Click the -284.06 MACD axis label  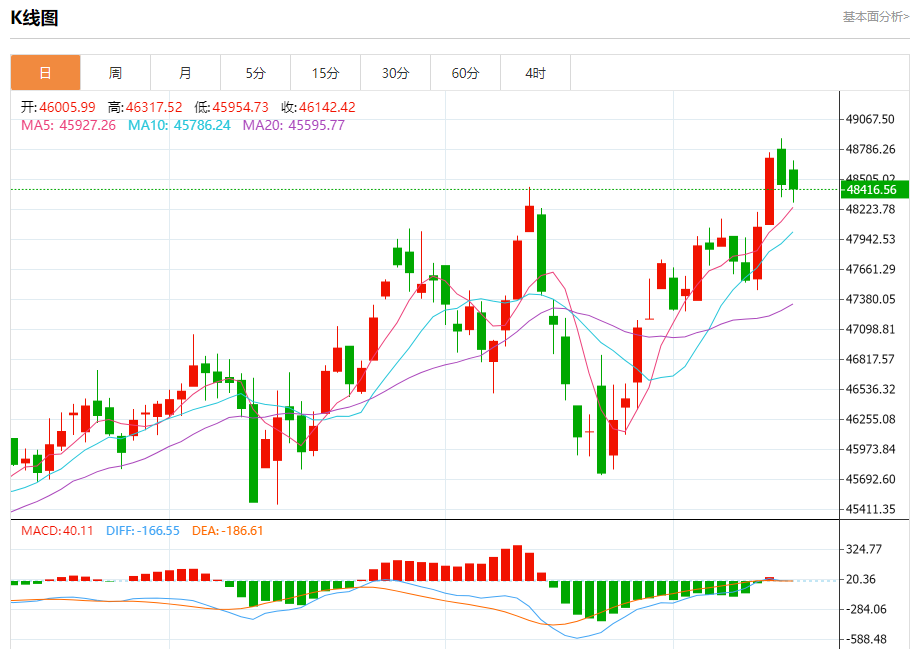(866, 609)
